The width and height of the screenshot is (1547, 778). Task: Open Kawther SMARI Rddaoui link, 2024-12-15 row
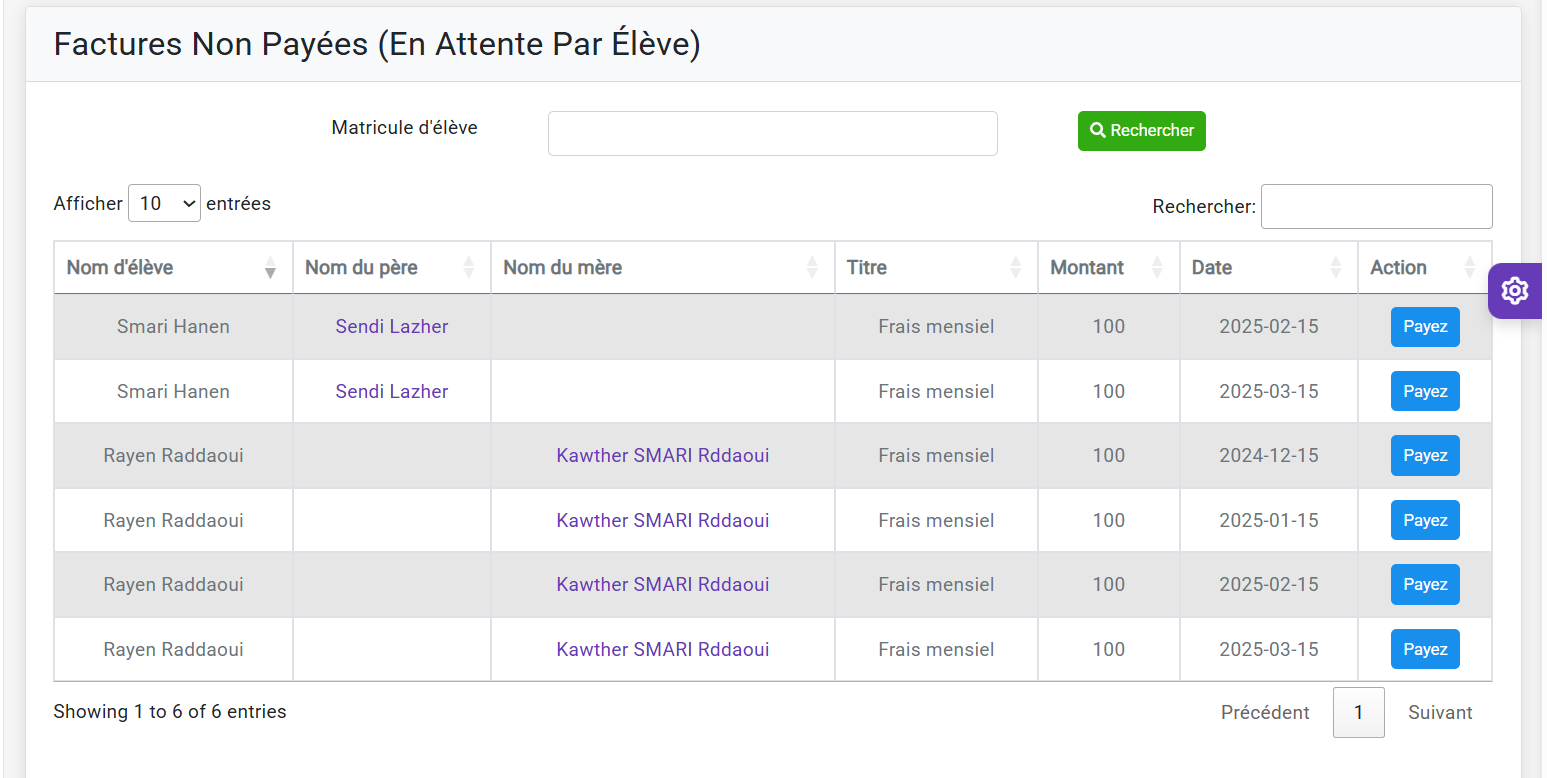[x=662, y=456]
